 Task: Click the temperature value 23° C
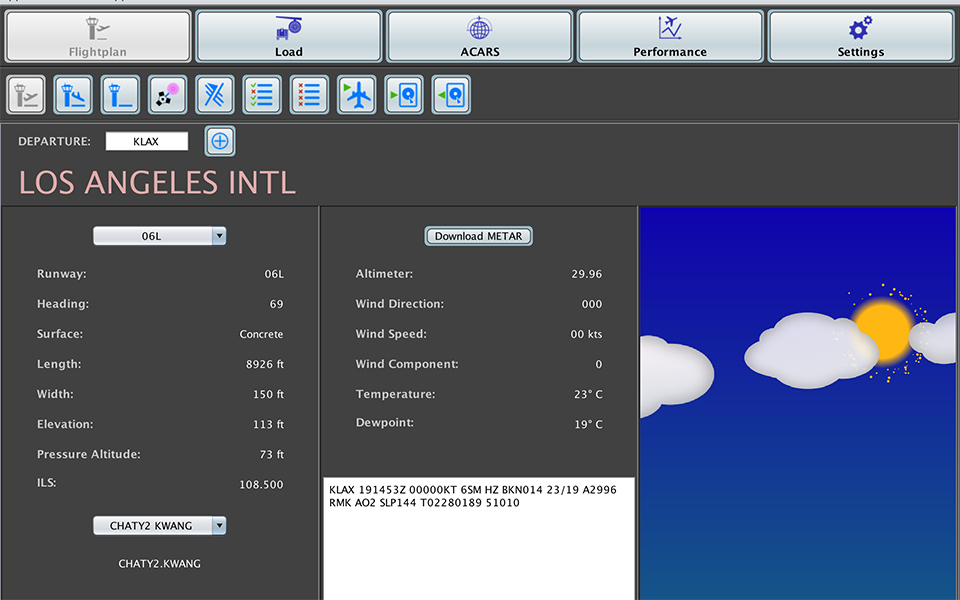point(588,394)
